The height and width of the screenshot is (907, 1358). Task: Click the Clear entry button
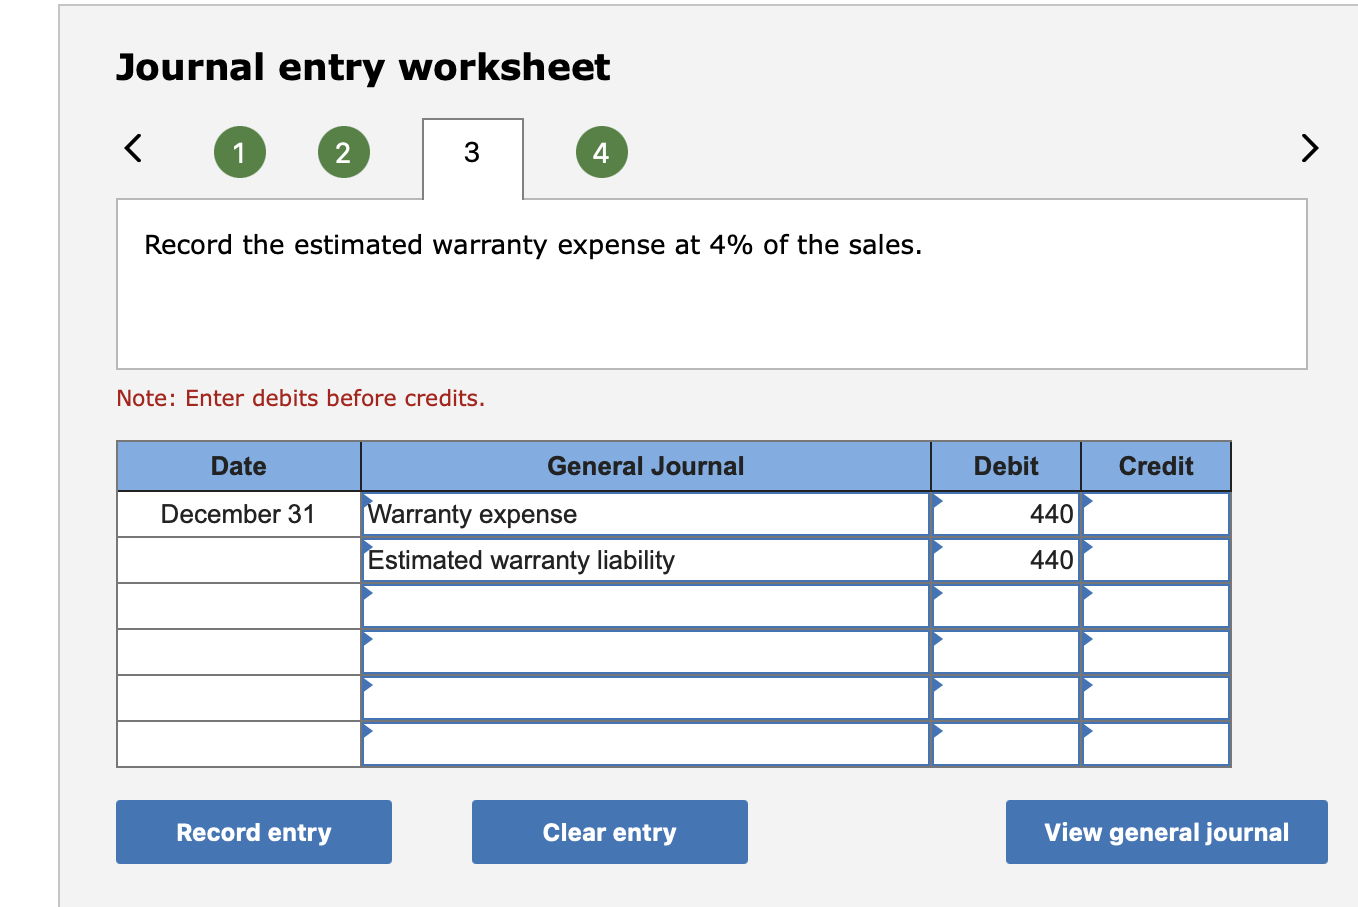610,832
